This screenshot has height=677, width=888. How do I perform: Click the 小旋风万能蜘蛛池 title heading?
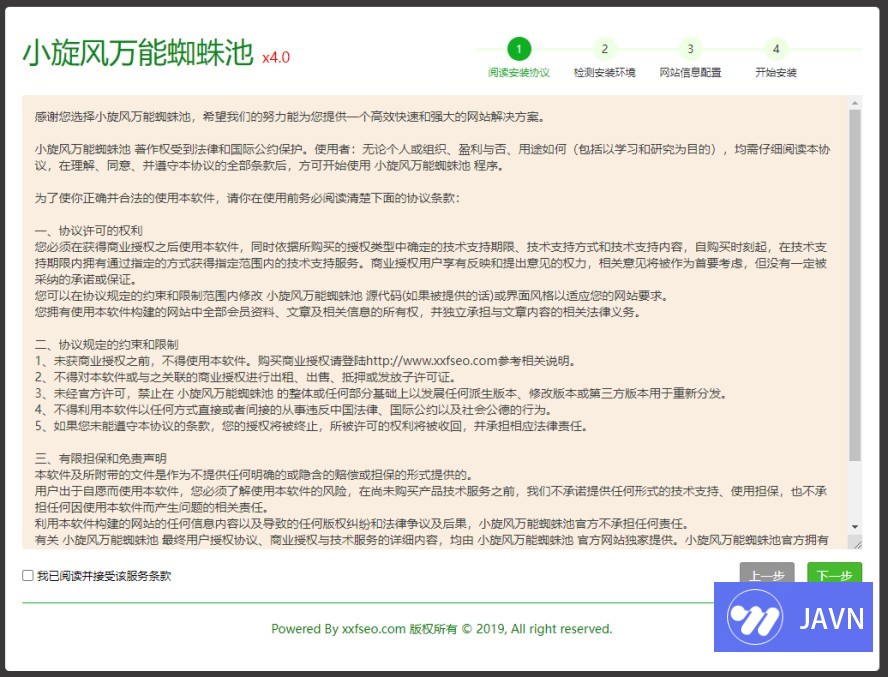(x=138, y=53)
